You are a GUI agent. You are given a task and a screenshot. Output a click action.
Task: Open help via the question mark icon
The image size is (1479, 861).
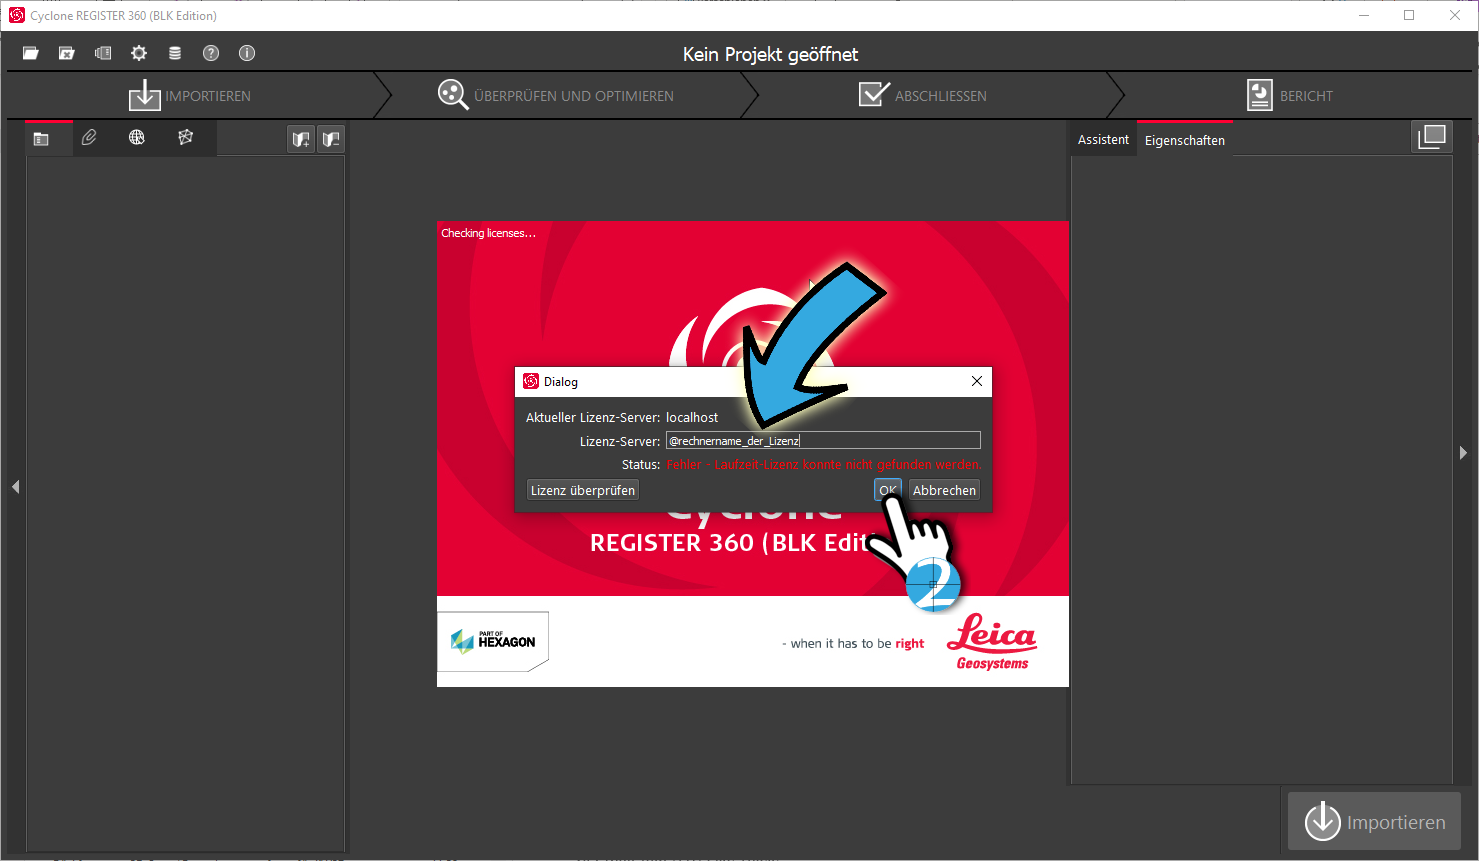(x=211, y=53)
